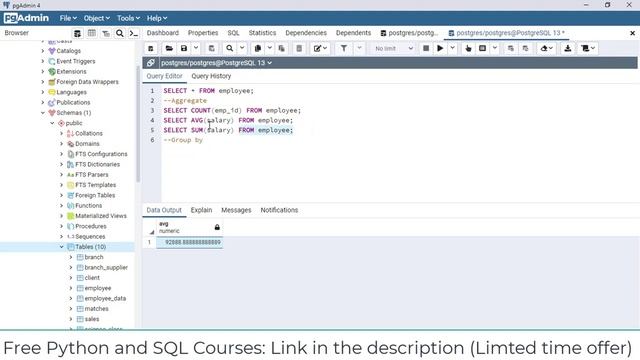The image size is (640, 360).
Task: Open the Macros icon in query toolbar
Action: click(x=588, y=48)
